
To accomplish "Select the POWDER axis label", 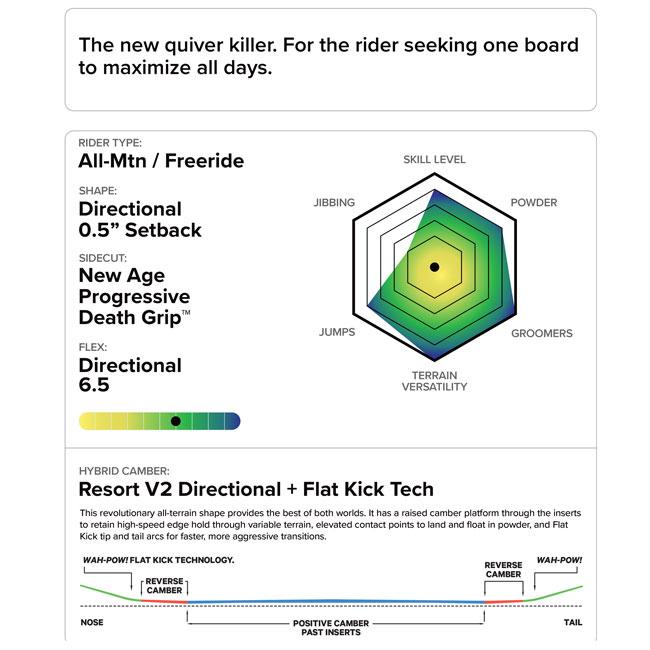I will pos(534,203).
